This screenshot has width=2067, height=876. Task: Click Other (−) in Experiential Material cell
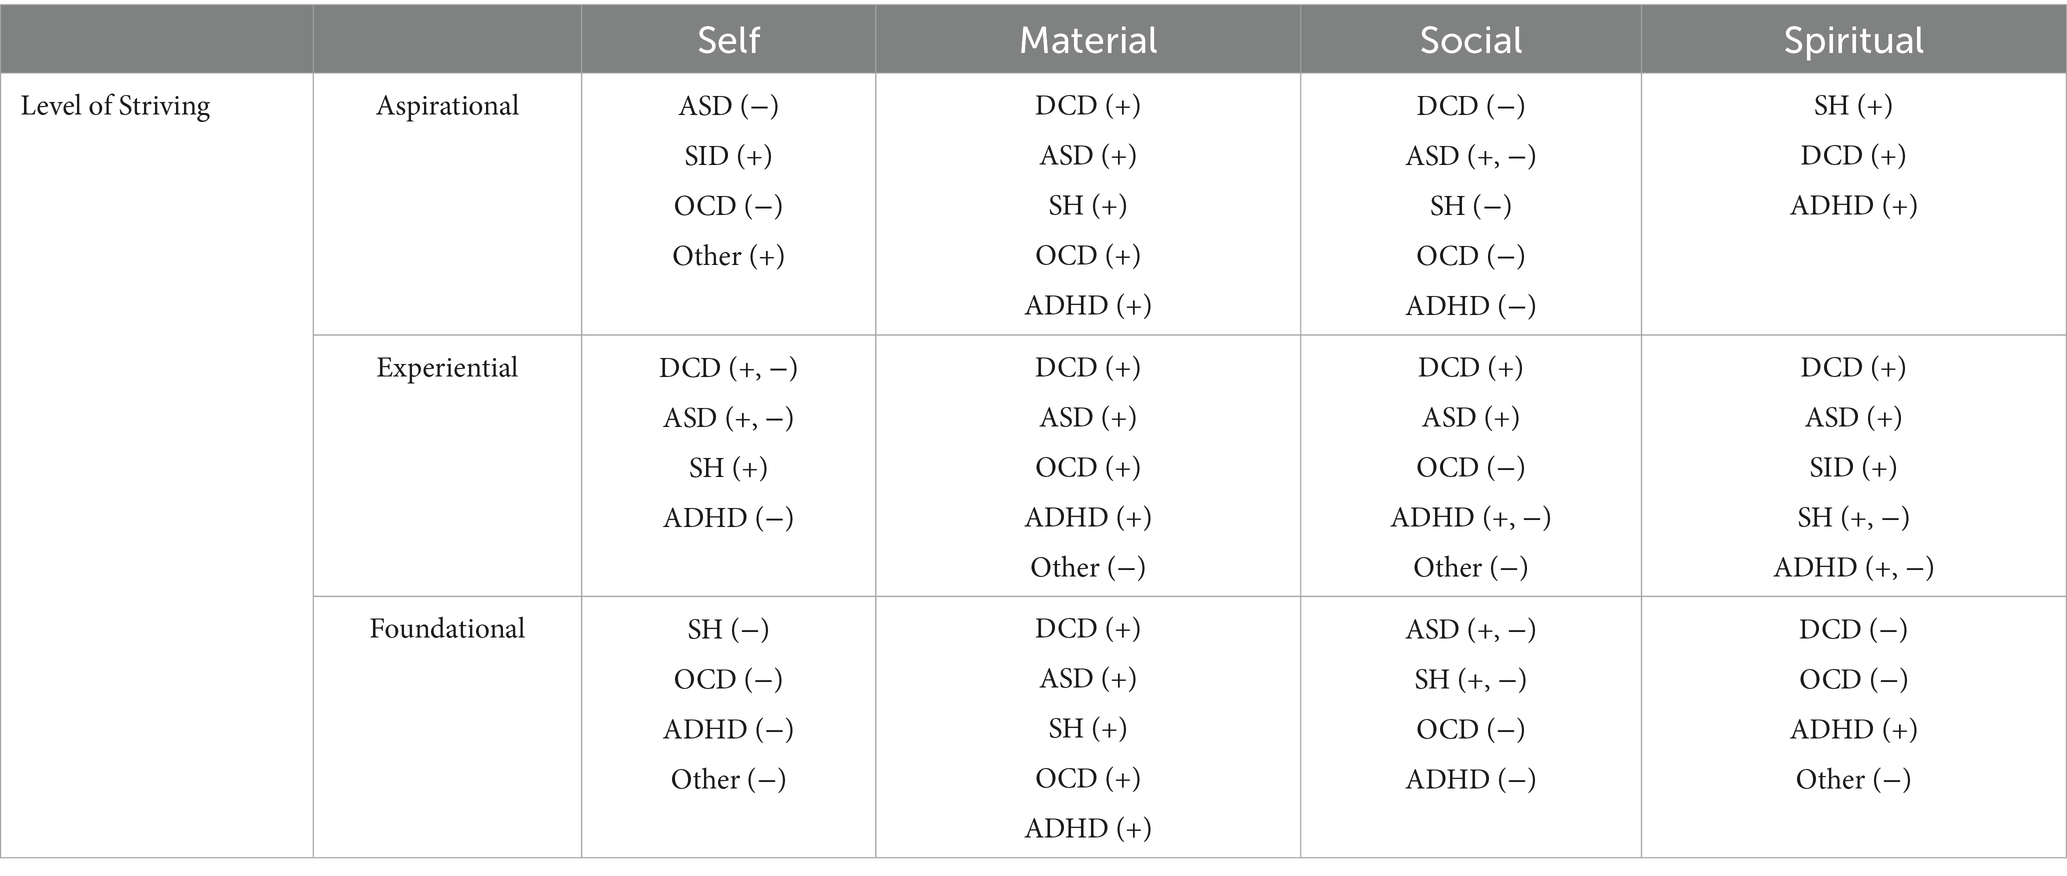(1088, 568)
